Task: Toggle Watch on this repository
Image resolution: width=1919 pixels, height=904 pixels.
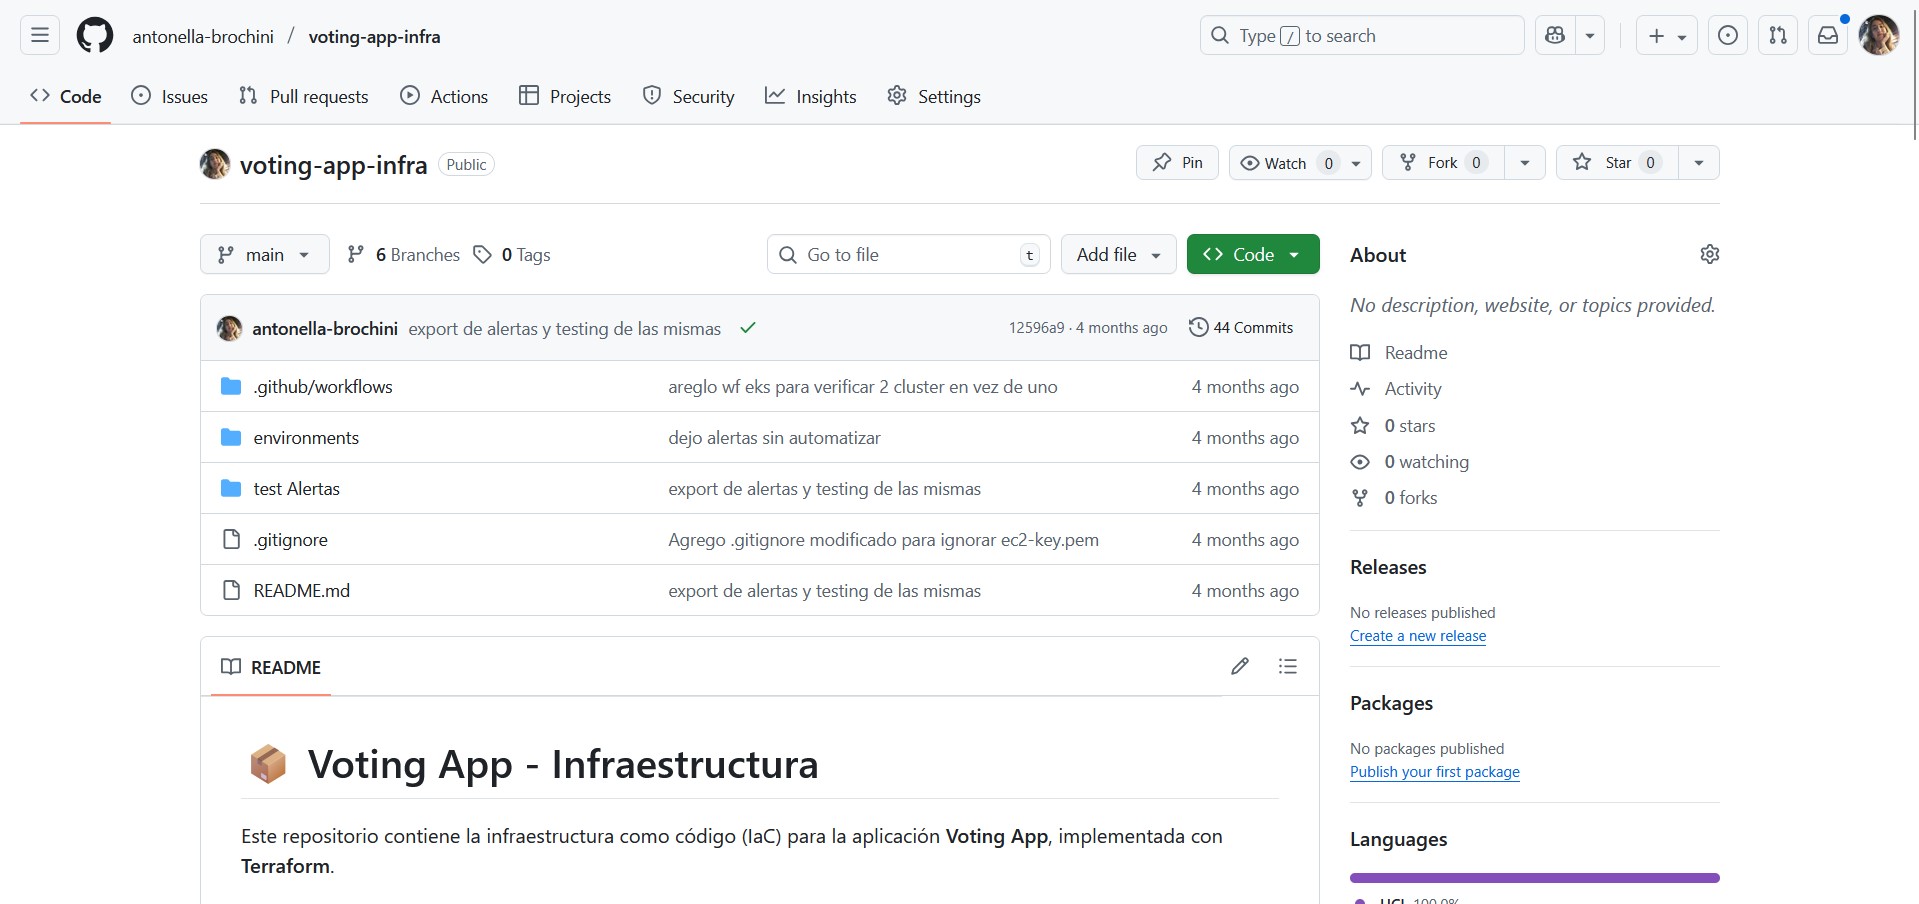Action: [1285, 163]
